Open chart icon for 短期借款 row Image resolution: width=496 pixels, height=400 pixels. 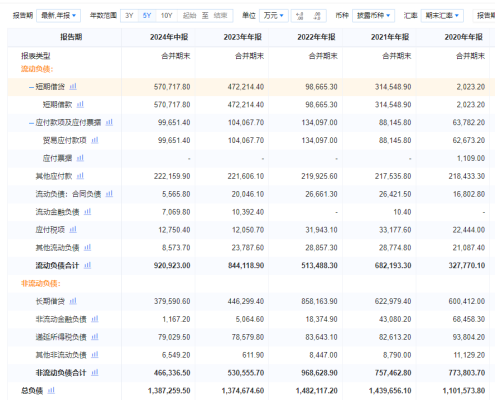click(x=80, y=105)
